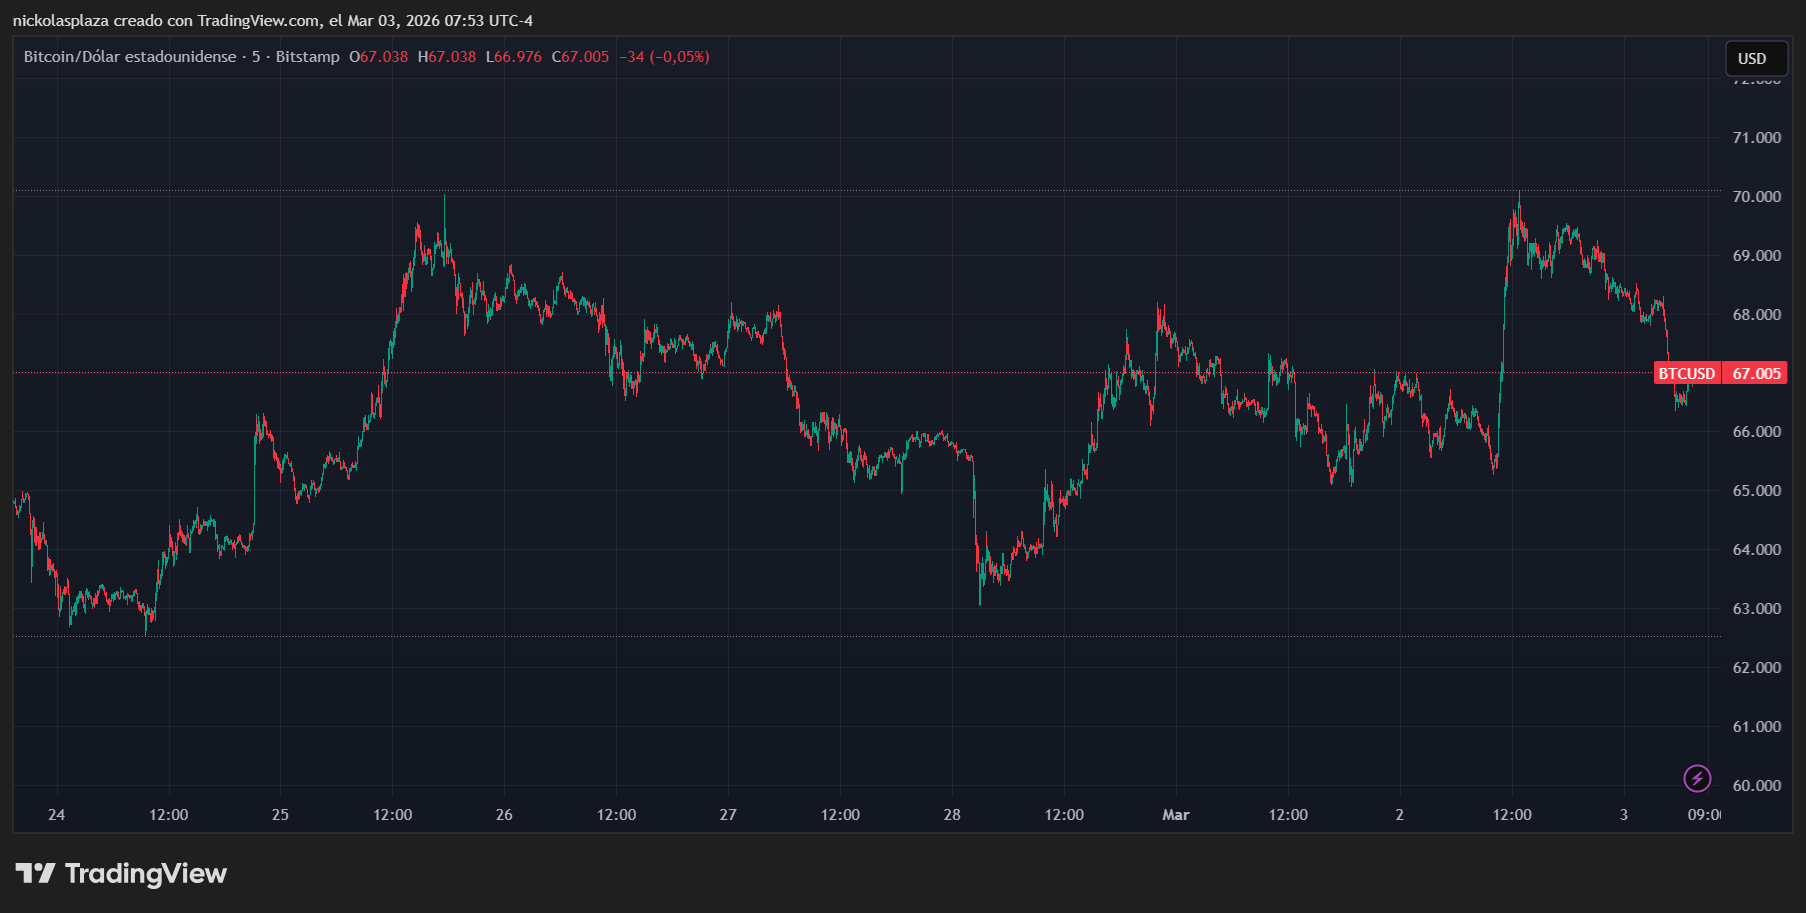Click the opening value O67.038
This screenshot has width=1806, height=913.
(378, 57)
